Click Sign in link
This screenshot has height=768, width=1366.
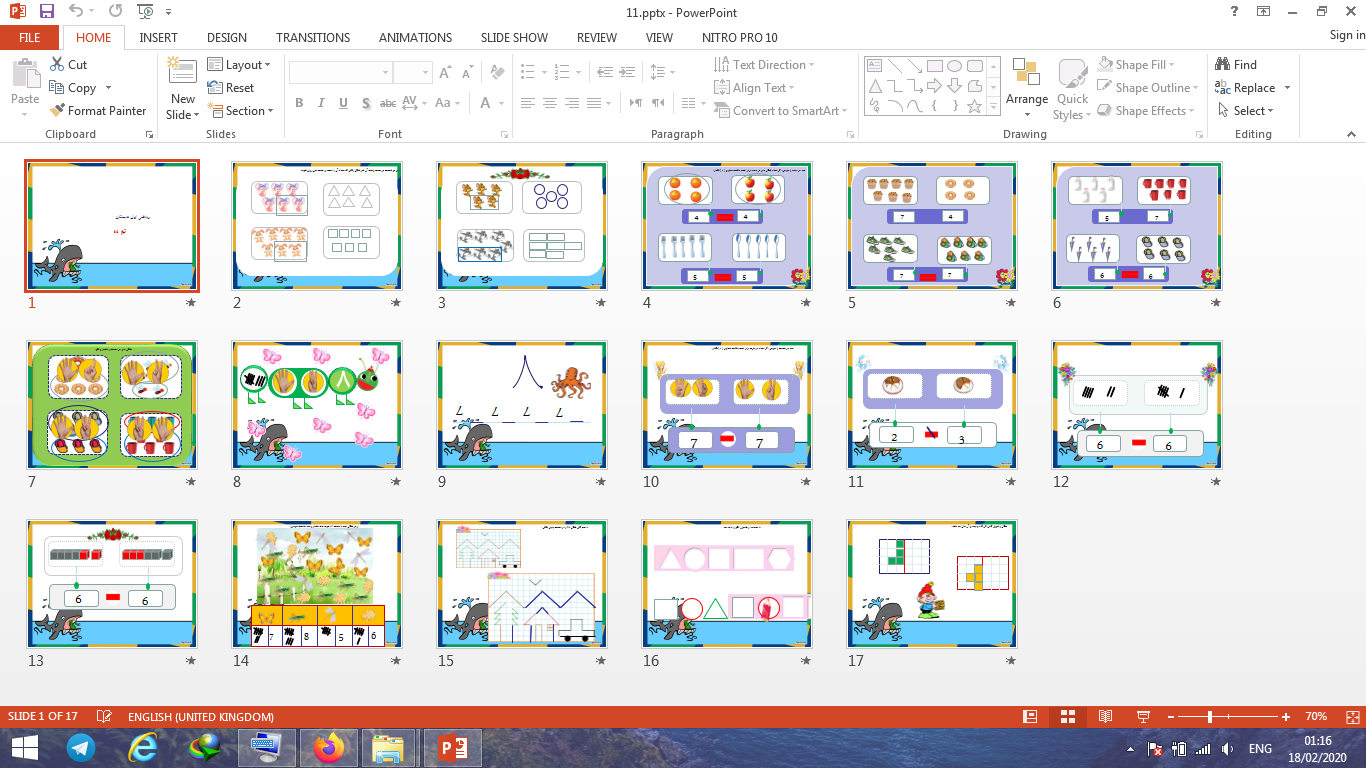tap(1346, 35)
